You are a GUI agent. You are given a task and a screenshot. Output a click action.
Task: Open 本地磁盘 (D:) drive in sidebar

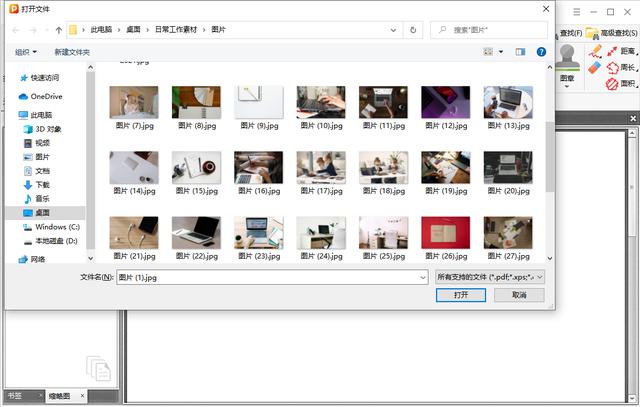point(51,241)
